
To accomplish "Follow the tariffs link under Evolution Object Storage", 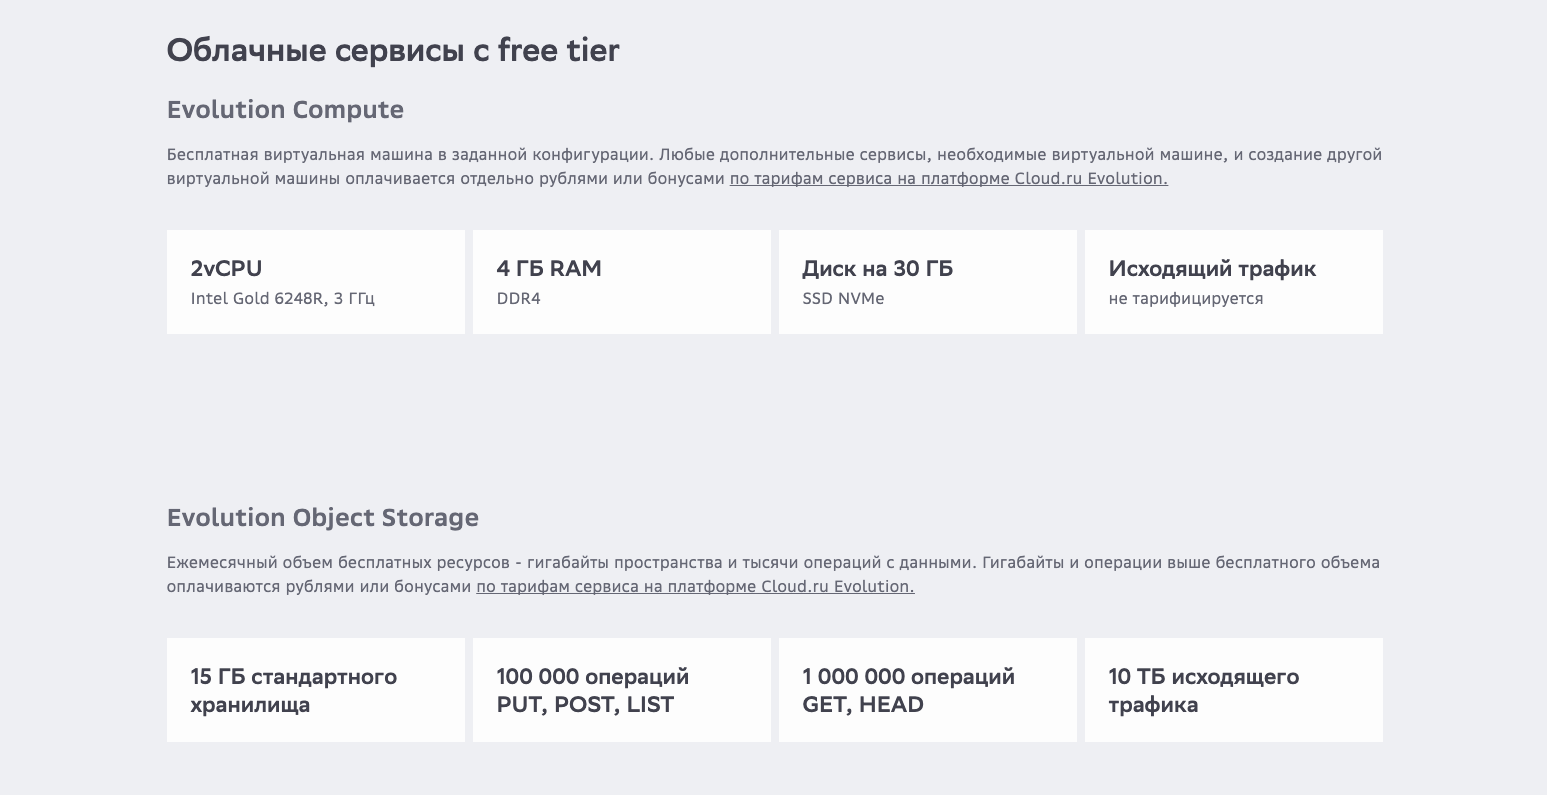I will coord(694,586).
